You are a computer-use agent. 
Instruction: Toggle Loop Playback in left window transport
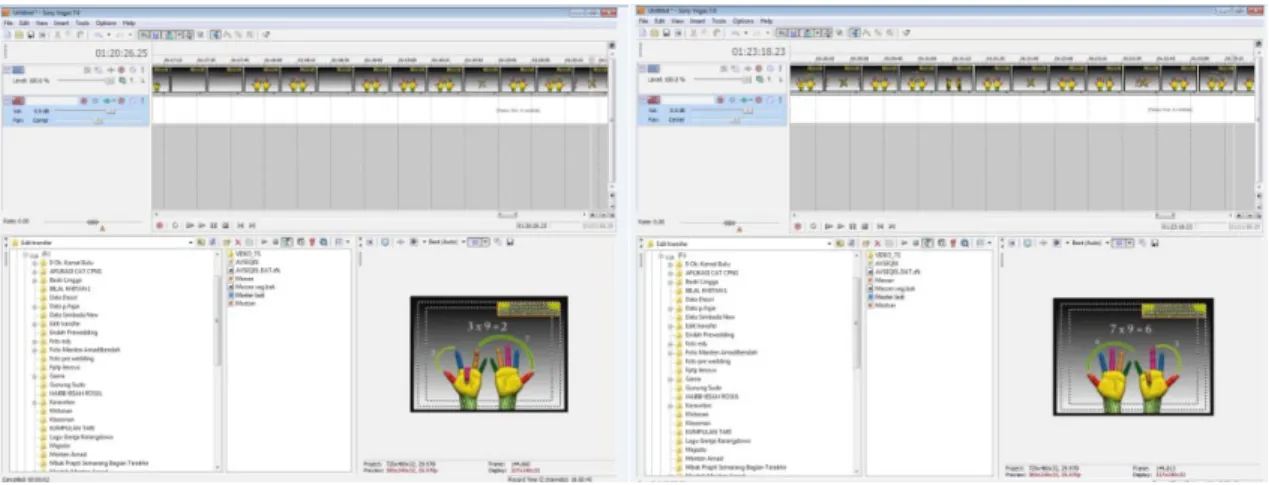coord(175,225)
